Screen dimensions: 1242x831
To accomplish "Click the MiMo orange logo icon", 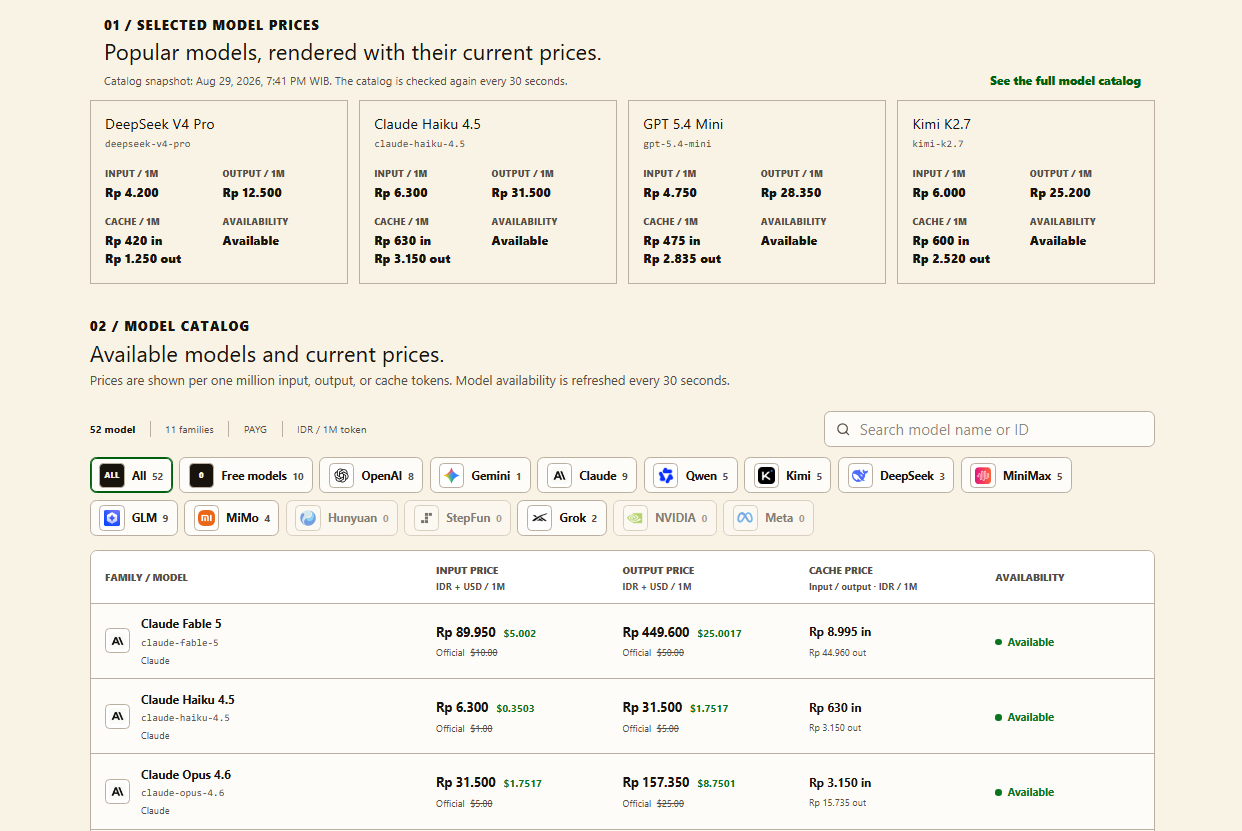I will 206,518.
